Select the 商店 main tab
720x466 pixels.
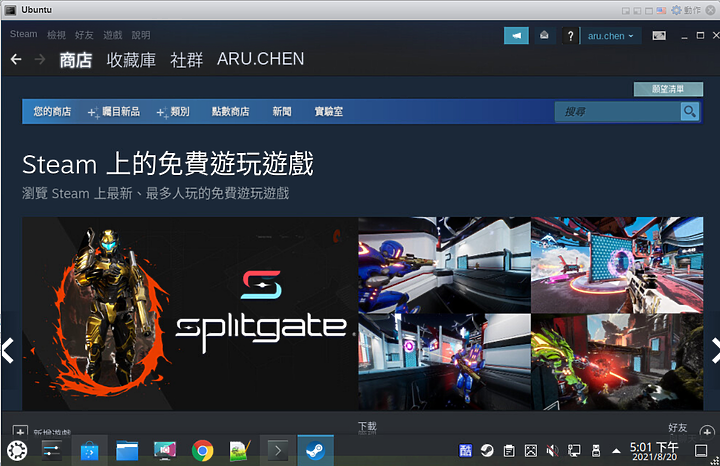pos(76,60)
